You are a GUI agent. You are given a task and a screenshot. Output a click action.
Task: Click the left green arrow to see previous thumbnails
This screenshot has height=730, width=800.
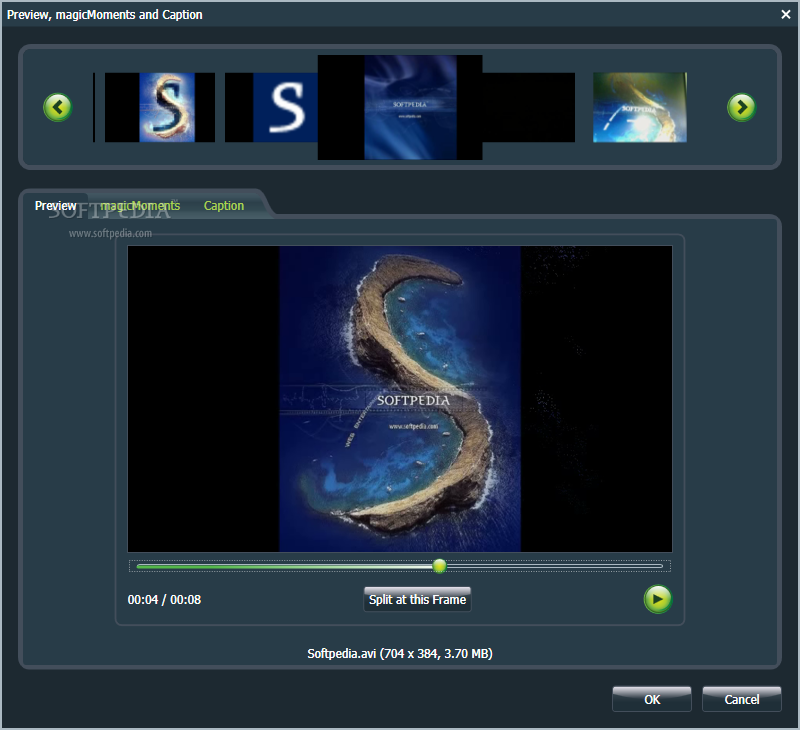click(58, 107)
